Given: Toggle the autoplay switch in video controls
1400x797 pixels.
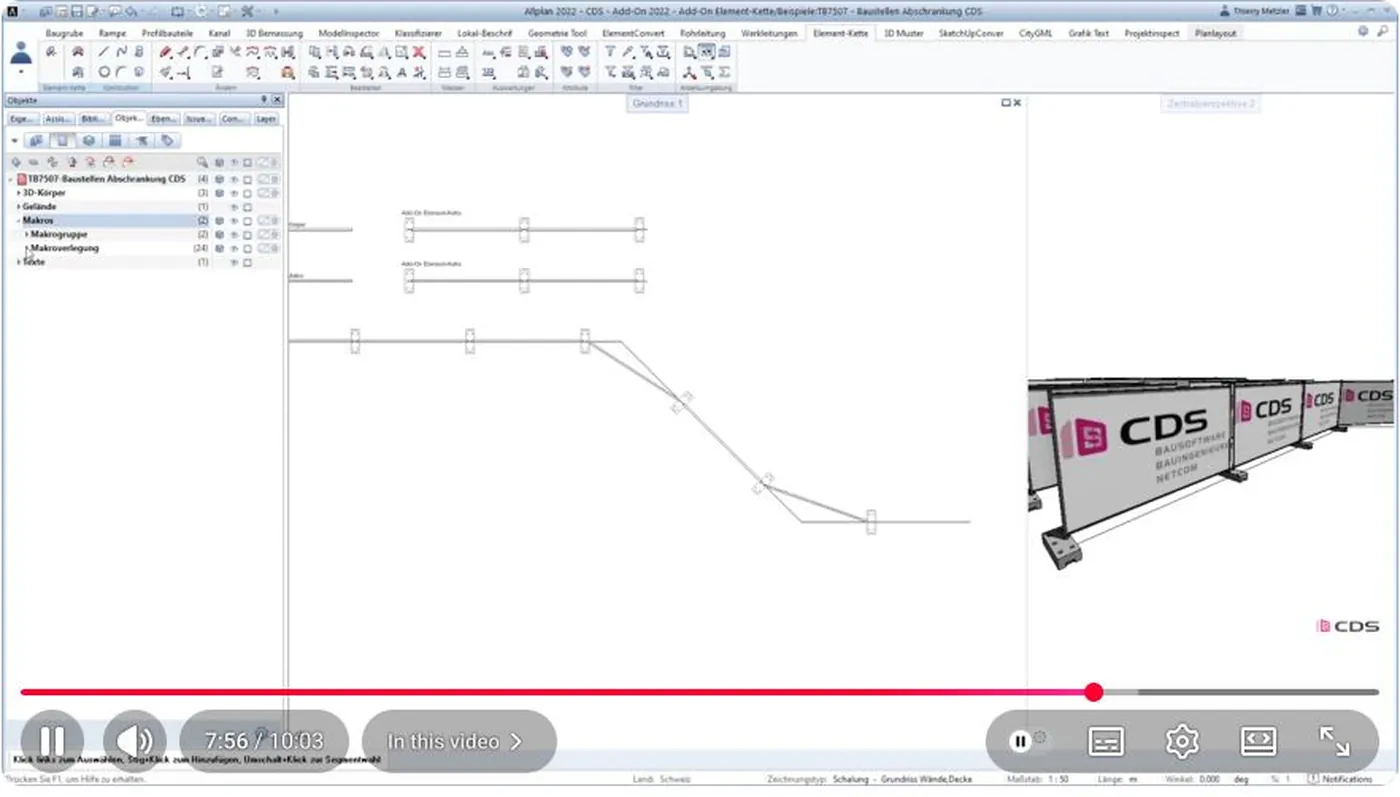Looking at the screenshot, I should tap(1027, 741).
